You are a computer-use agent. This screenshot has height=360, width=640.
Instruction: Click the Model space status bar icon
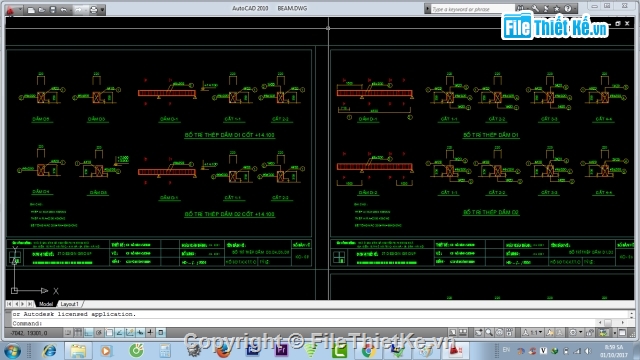click(x=453, y=333)
